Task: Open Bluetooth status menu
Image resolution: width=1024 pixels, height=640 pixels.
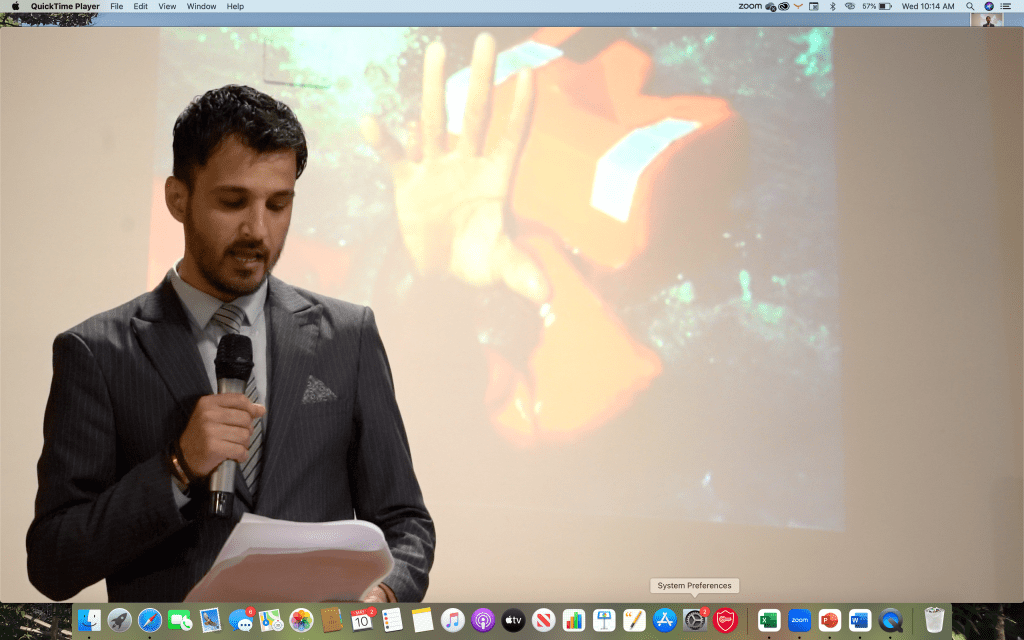Action: click(x=832, y=6)
